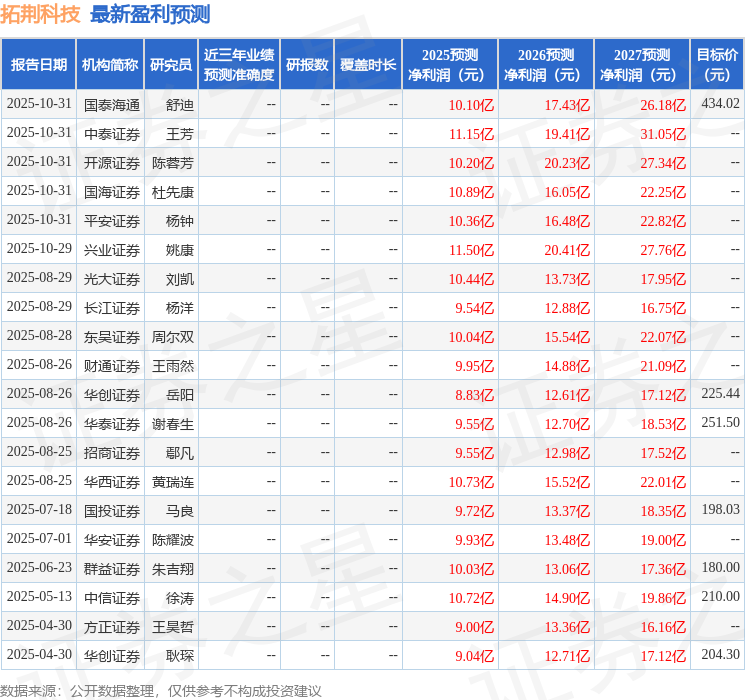Click researcher name 姚康
The width and height of the screenshot is (745, 700).
pos(180,250)
